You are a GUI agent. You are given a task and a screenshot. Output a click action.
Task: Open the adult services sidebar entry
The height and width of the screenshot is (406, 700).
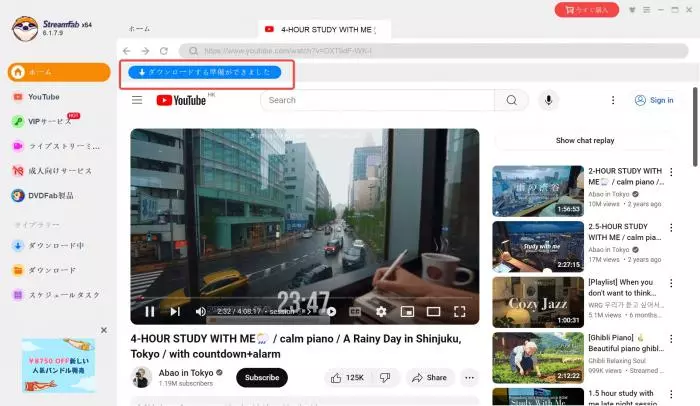pyautogui.click(x=52, y=171)
